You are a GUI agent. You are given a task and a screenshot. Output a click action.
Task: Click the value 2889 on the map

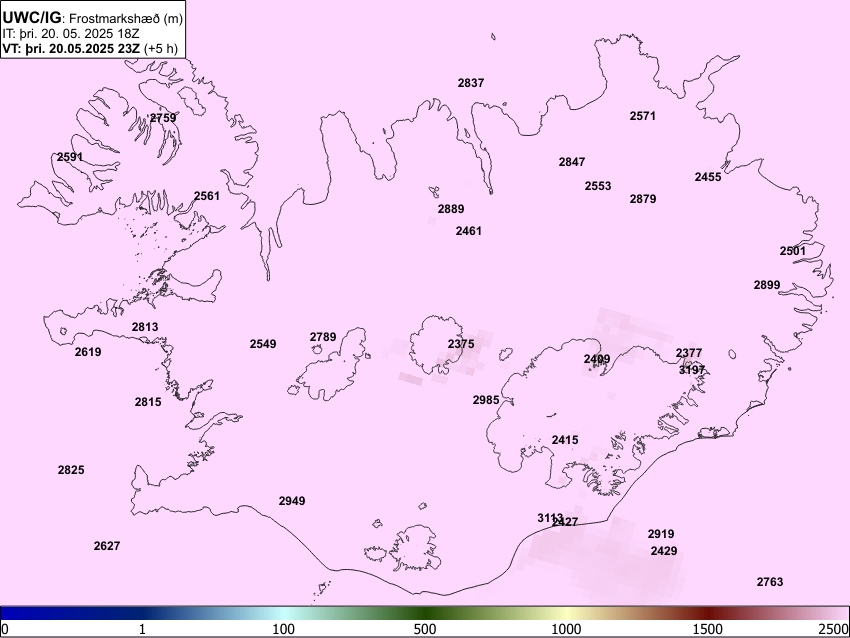[x=451, y=209]
